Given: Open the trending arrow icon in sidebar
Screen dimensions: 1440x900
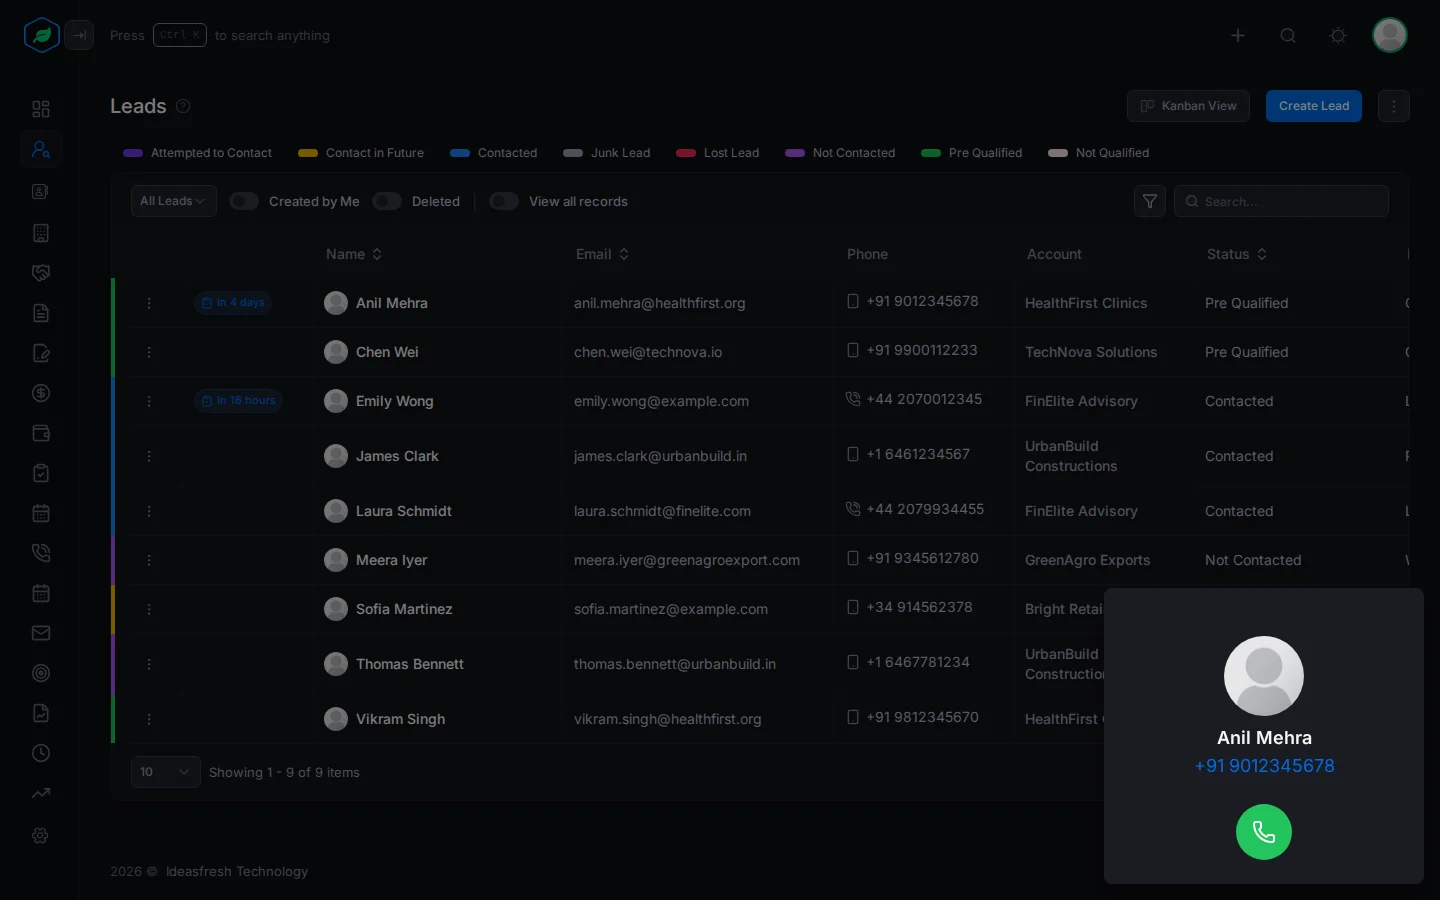Looking at the screenshot, I should [41, 793].
